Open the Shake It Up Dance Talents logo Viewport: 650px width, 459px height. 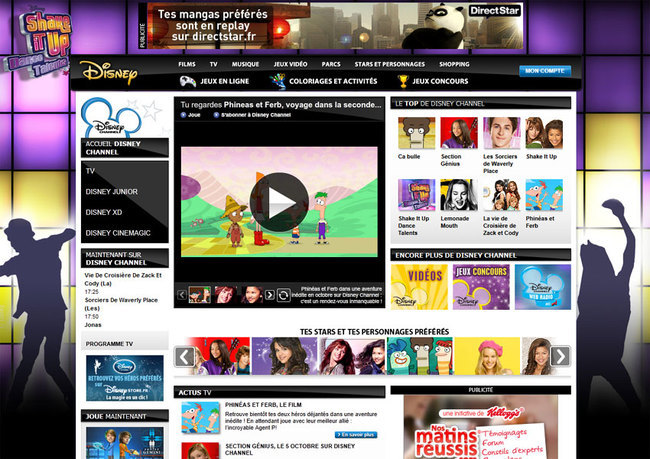coord(40,44)
